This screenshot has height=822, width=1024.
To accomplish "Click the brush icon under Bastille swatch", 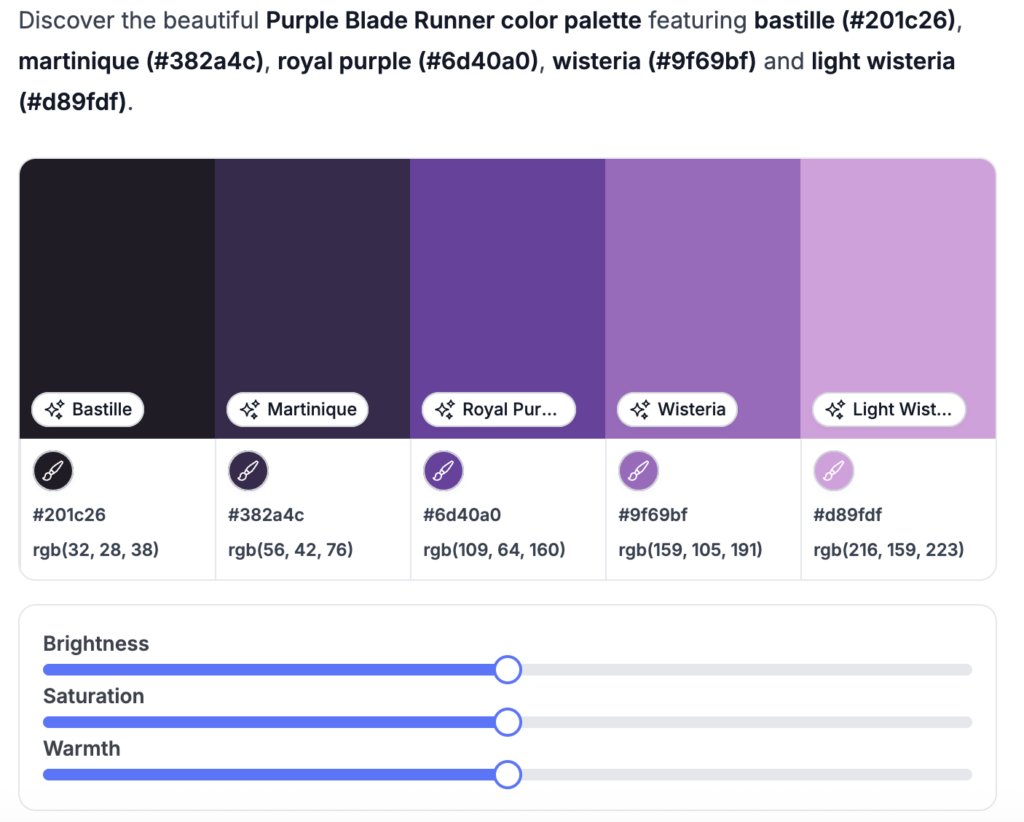I will click(x=53, y=471).
